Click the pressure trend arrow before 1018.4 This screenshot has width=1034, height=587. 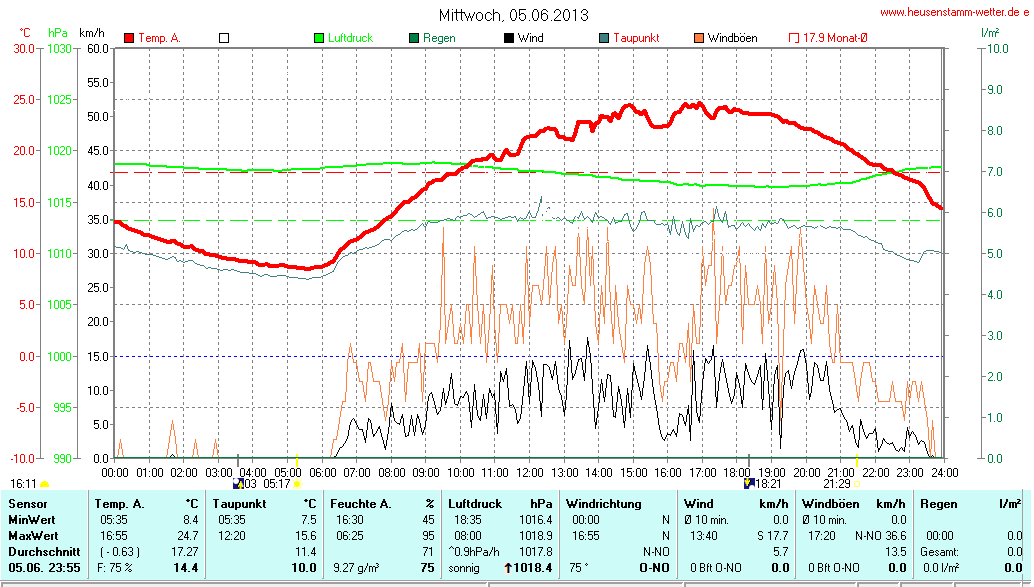point(507,568)
